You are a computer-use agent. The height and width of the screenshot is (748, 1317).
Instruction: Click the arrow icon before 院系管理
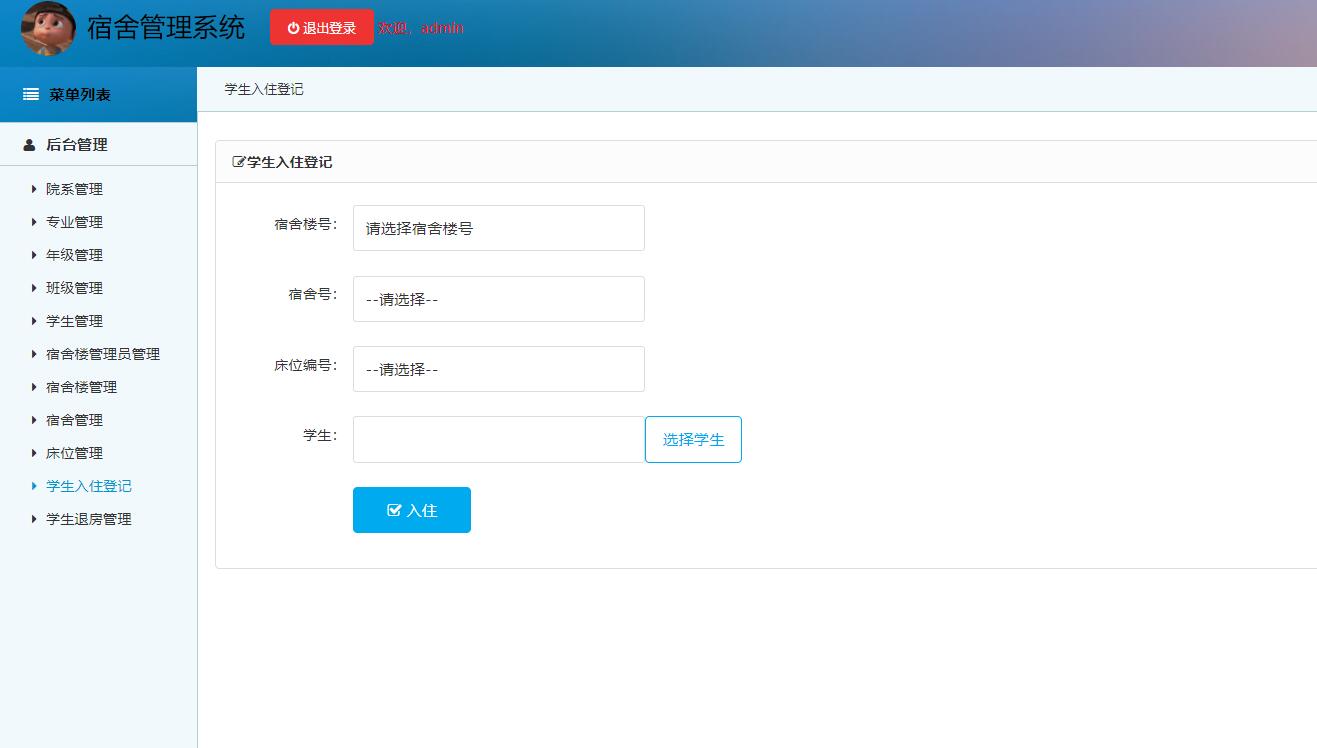point(35,189)
